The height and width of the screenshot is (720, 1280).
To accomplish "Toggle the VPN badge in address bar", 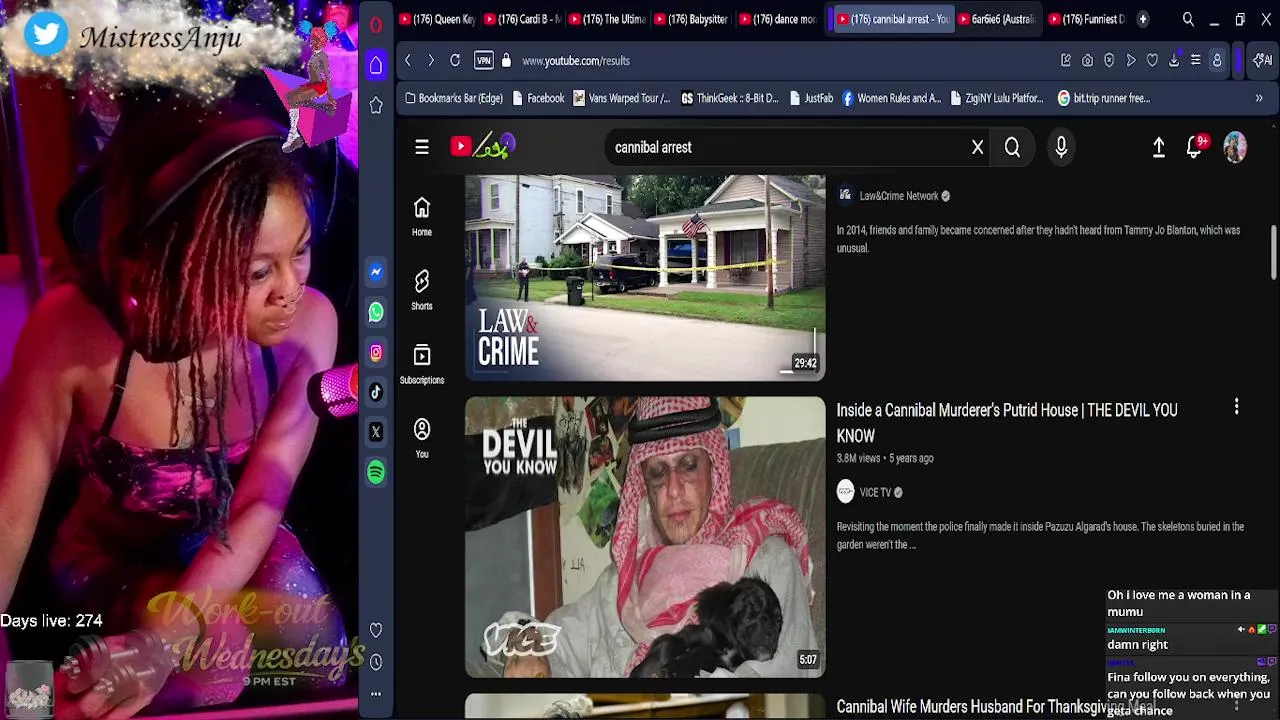I will [x=484, y=60].
